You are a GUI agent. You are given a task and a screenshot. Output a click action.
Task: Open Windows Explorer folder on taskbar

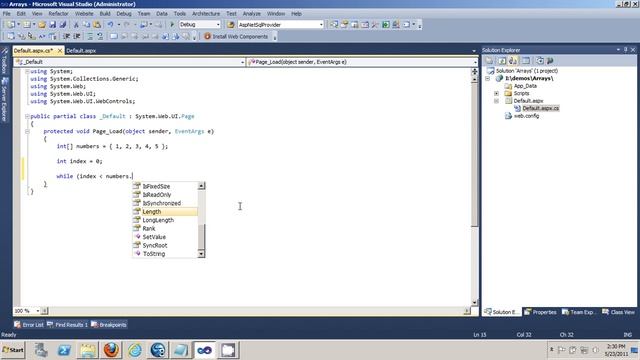(x=87, y=350)
